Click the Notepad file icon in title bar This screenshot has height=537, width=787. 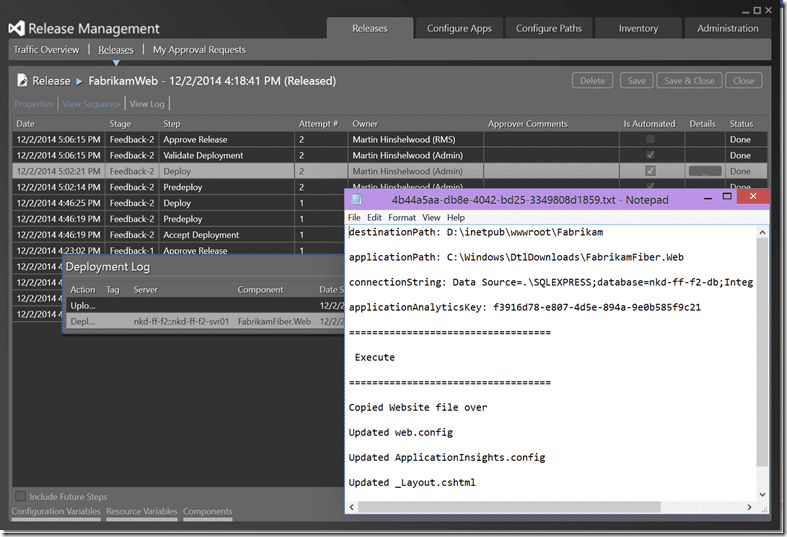tap(356, 199)
